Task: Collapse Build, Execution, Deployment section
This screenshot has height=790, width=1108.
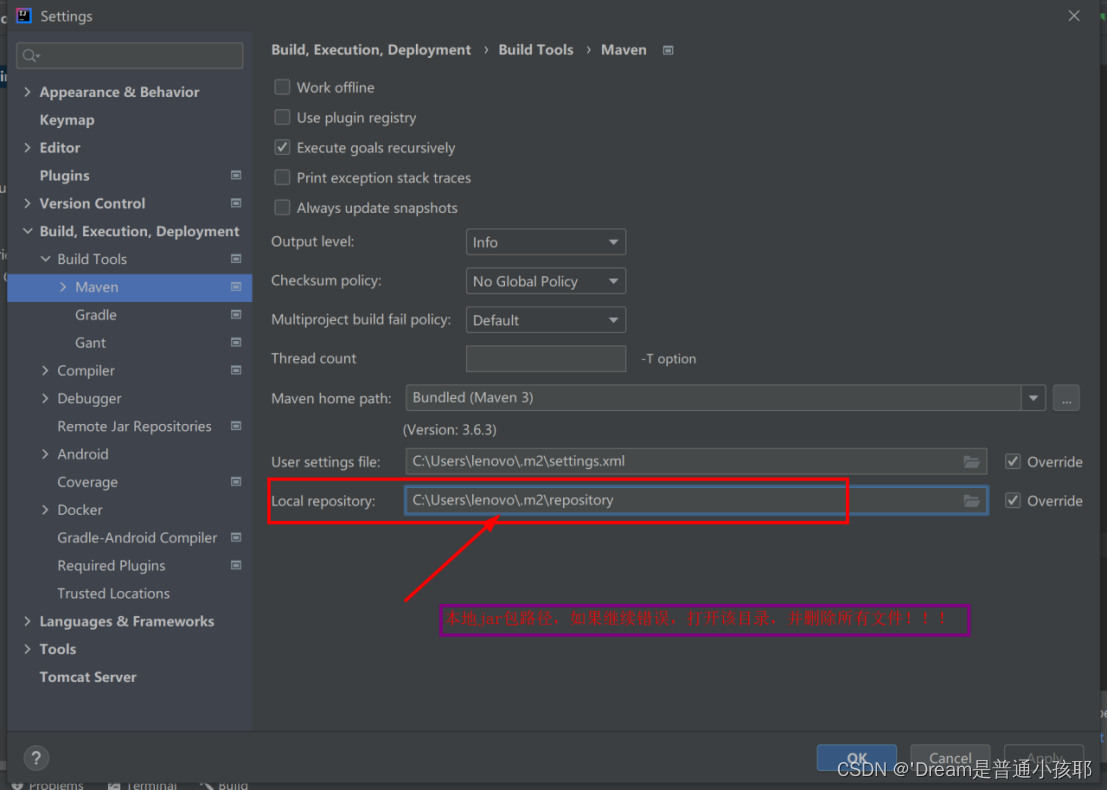Action: (28, 231)
